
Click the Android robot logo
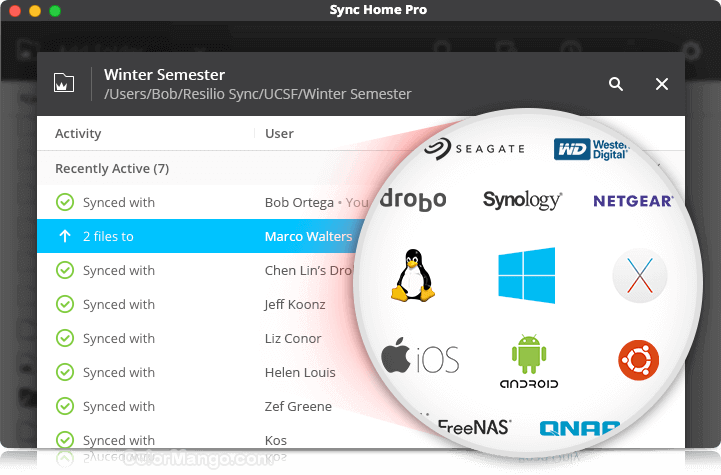point(529,361)
